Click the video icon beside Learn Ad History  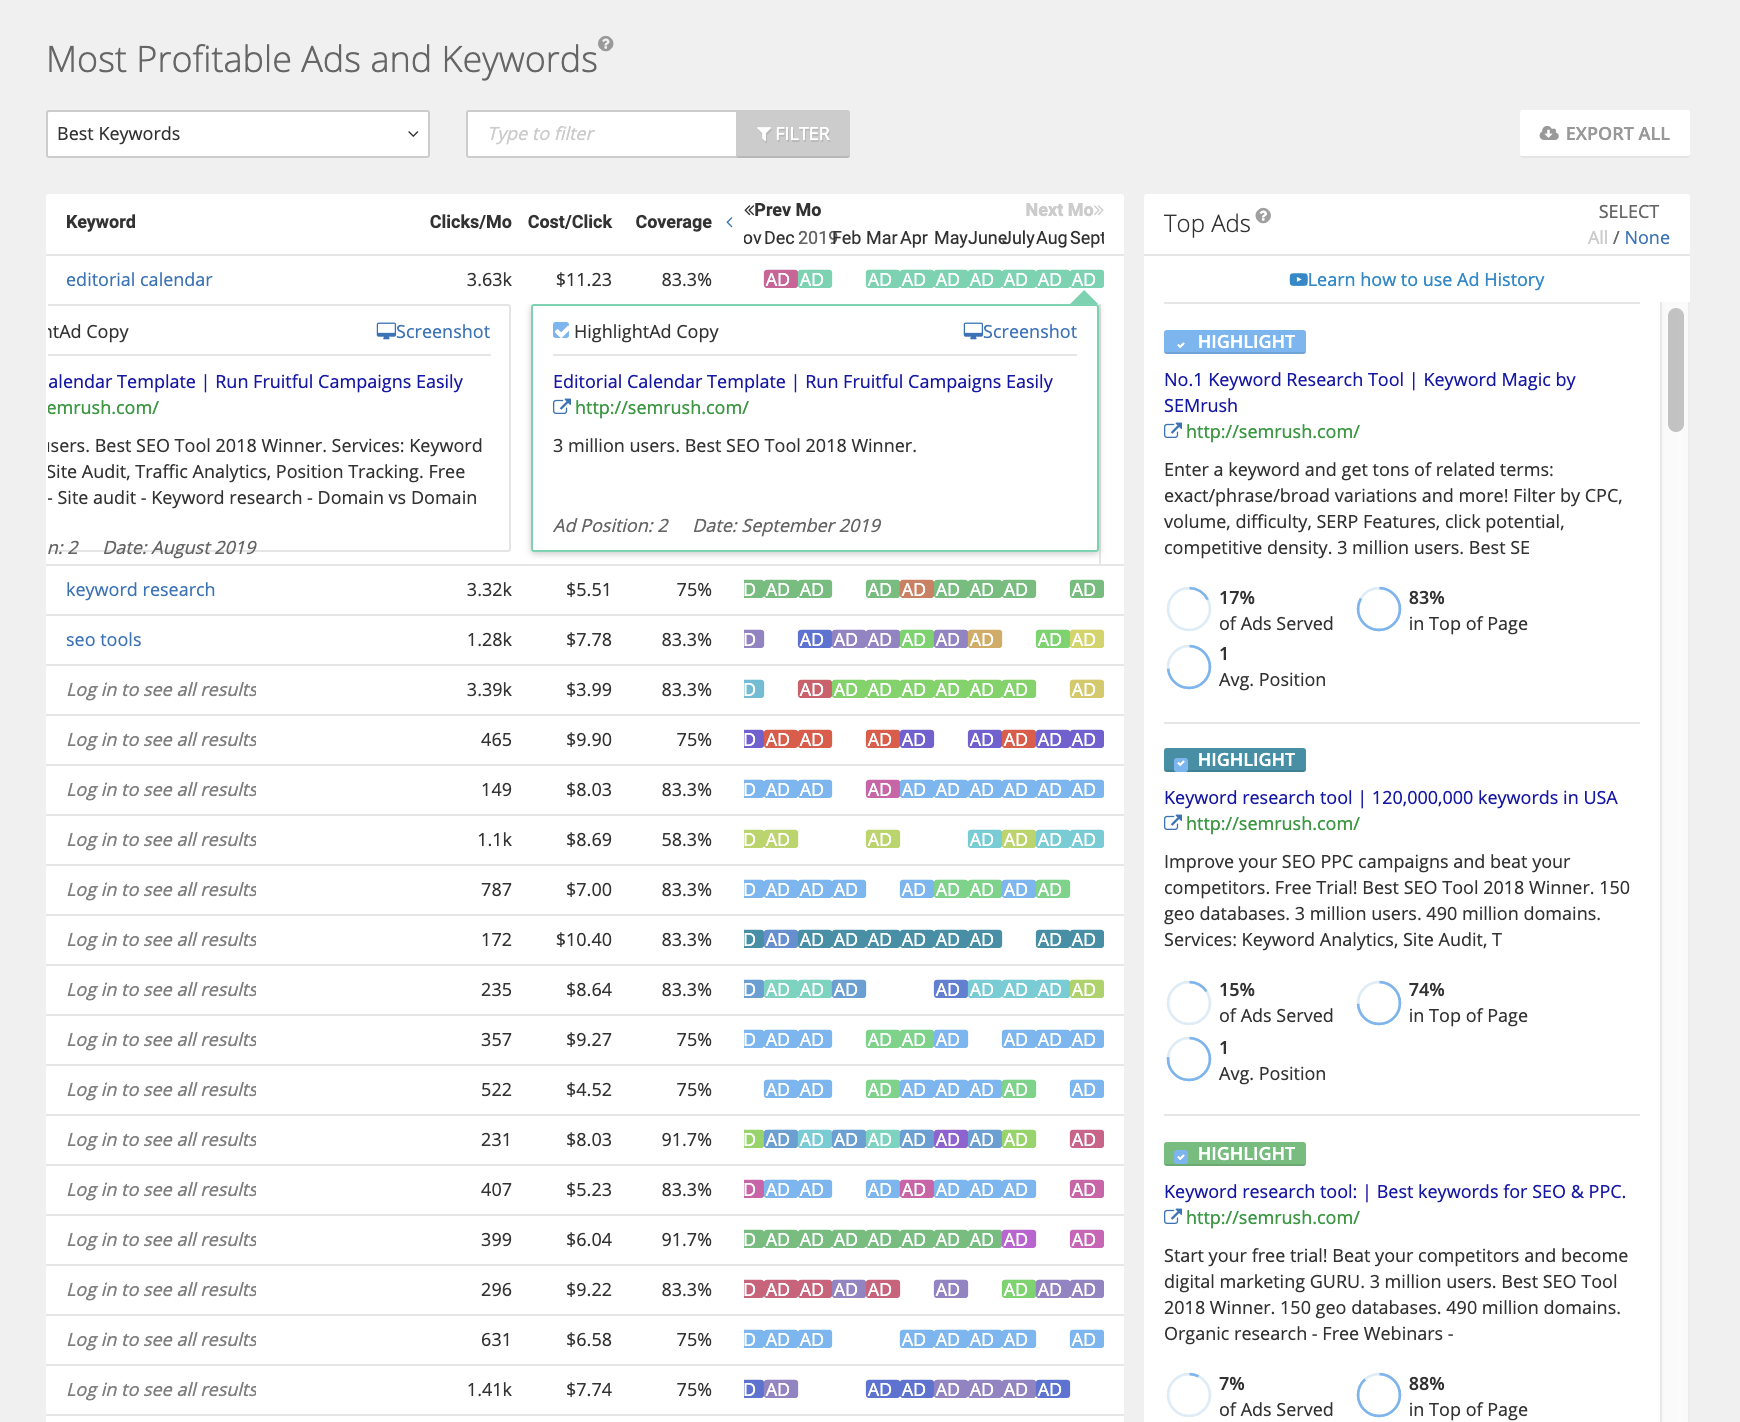point(1298,280)
